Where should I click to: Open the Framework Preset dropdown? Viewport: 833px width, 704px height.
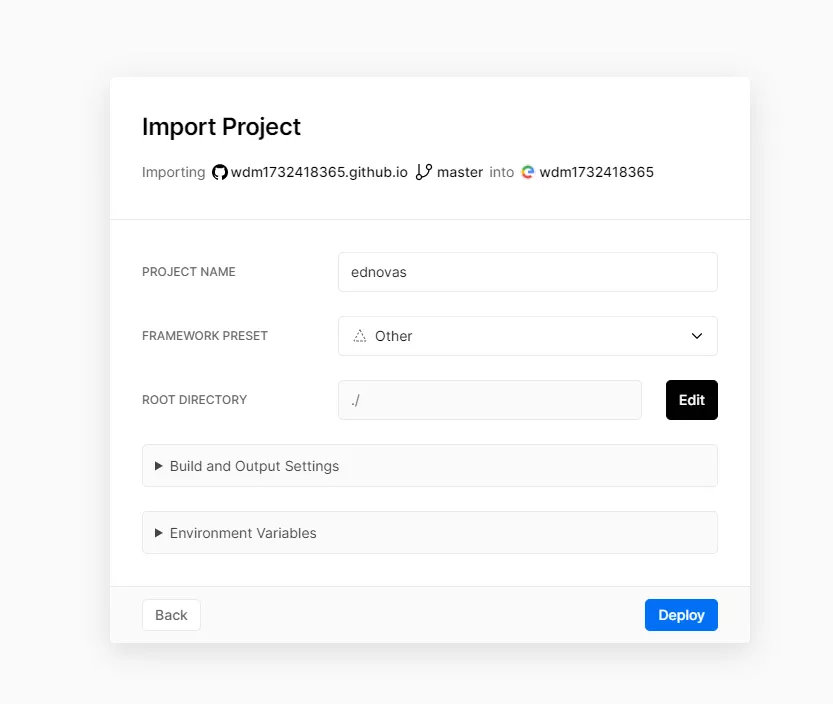coord(527,336)
